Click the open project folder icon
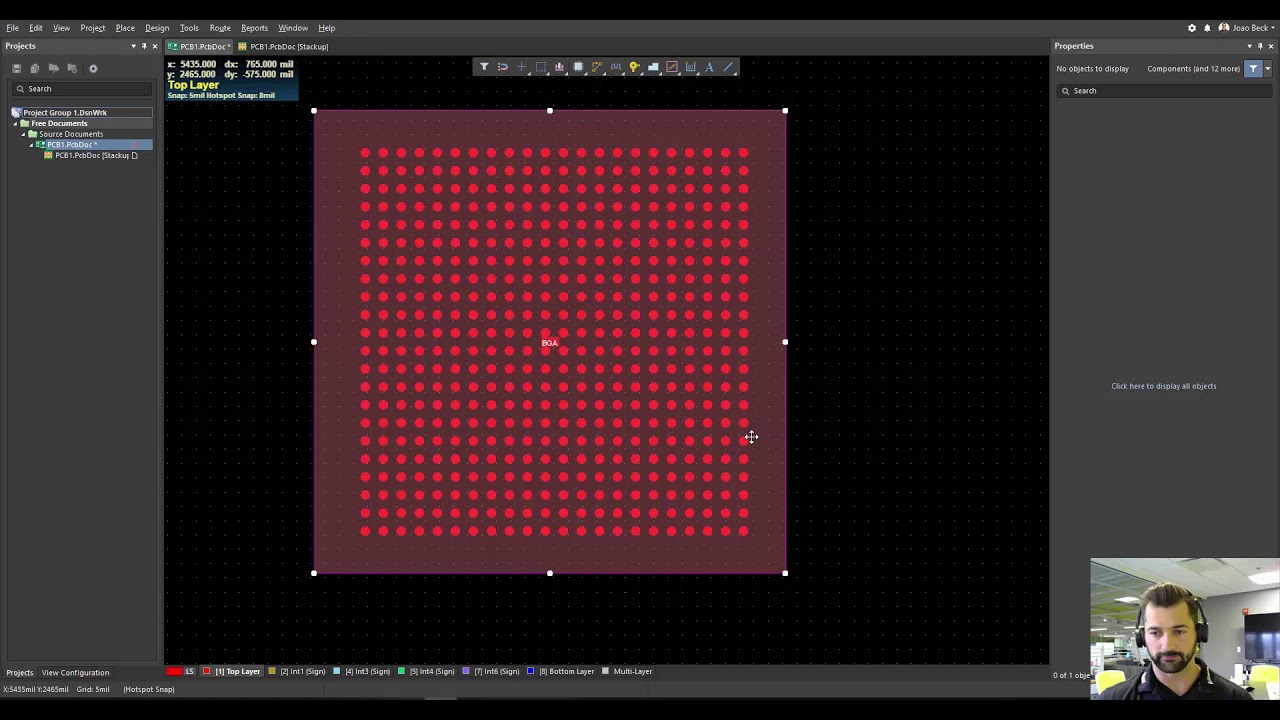1280x720 pixels. tap(54, 68)
